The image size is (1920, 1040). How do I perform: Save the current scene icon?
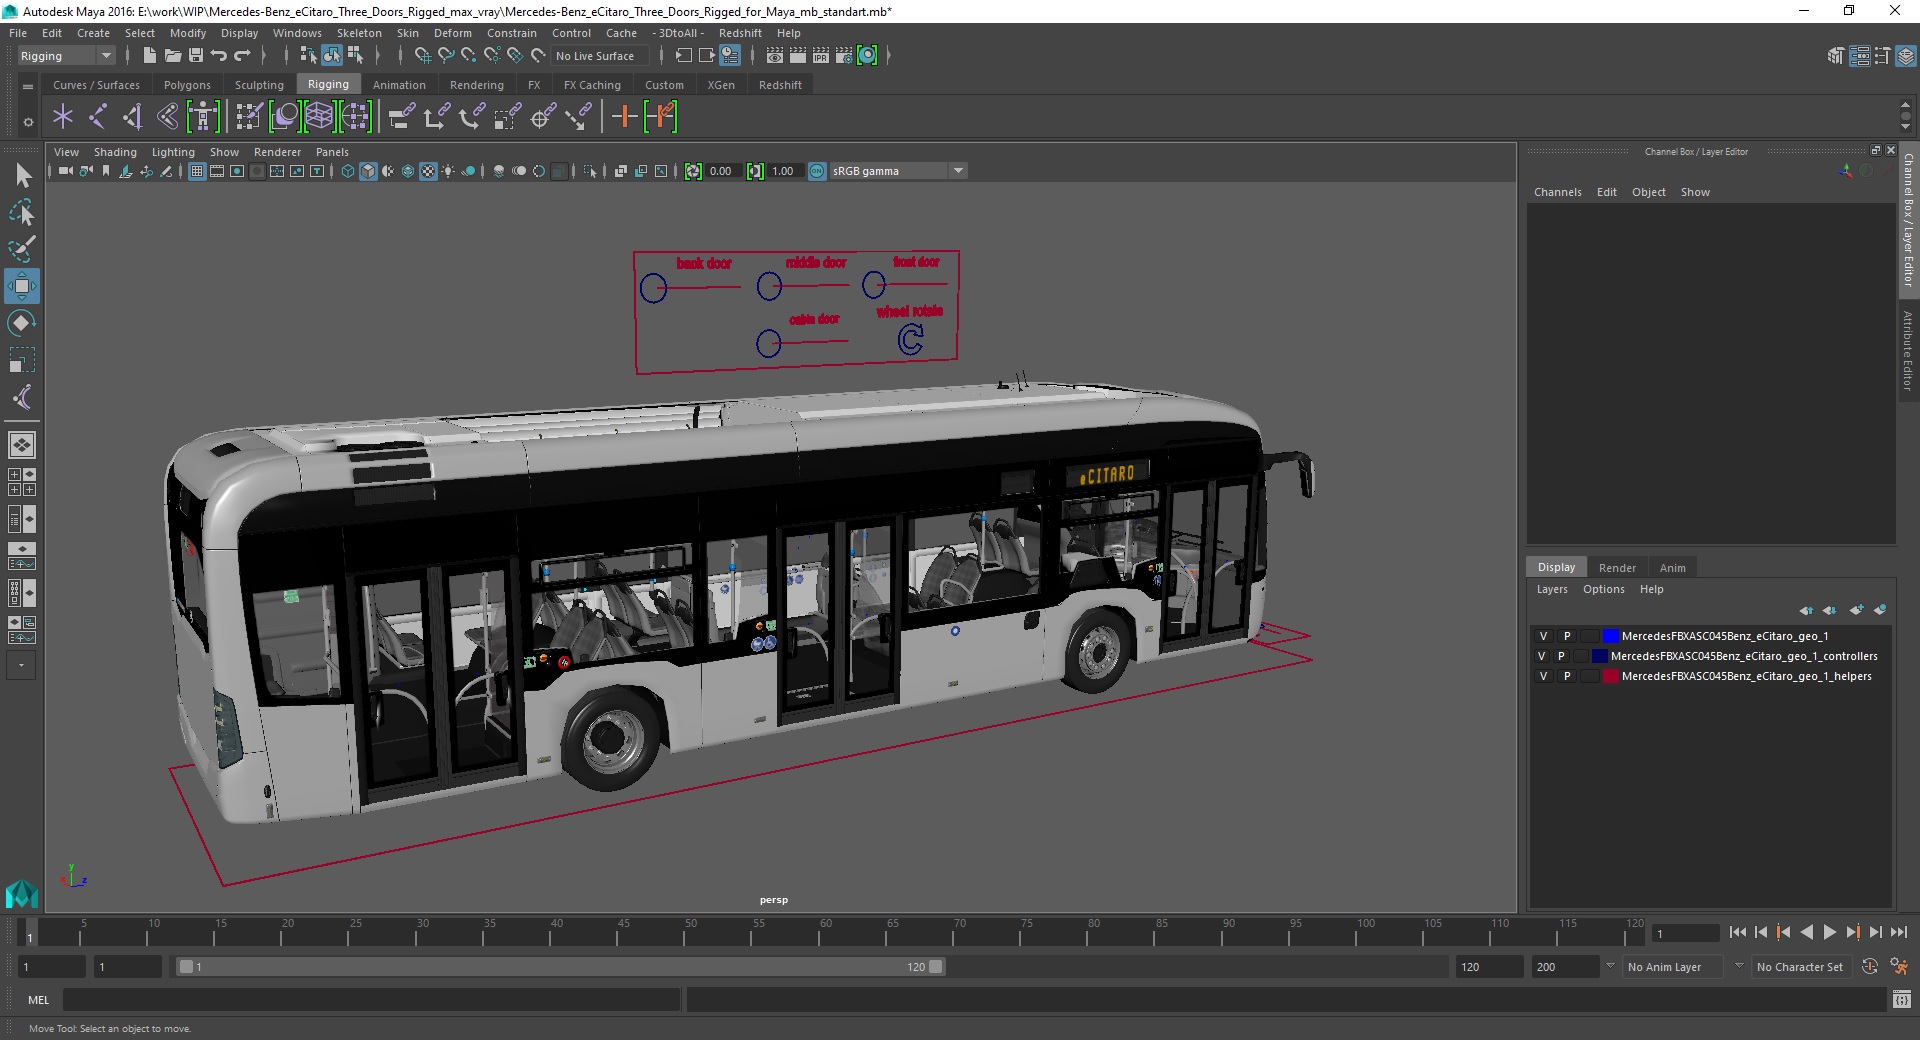196,56
